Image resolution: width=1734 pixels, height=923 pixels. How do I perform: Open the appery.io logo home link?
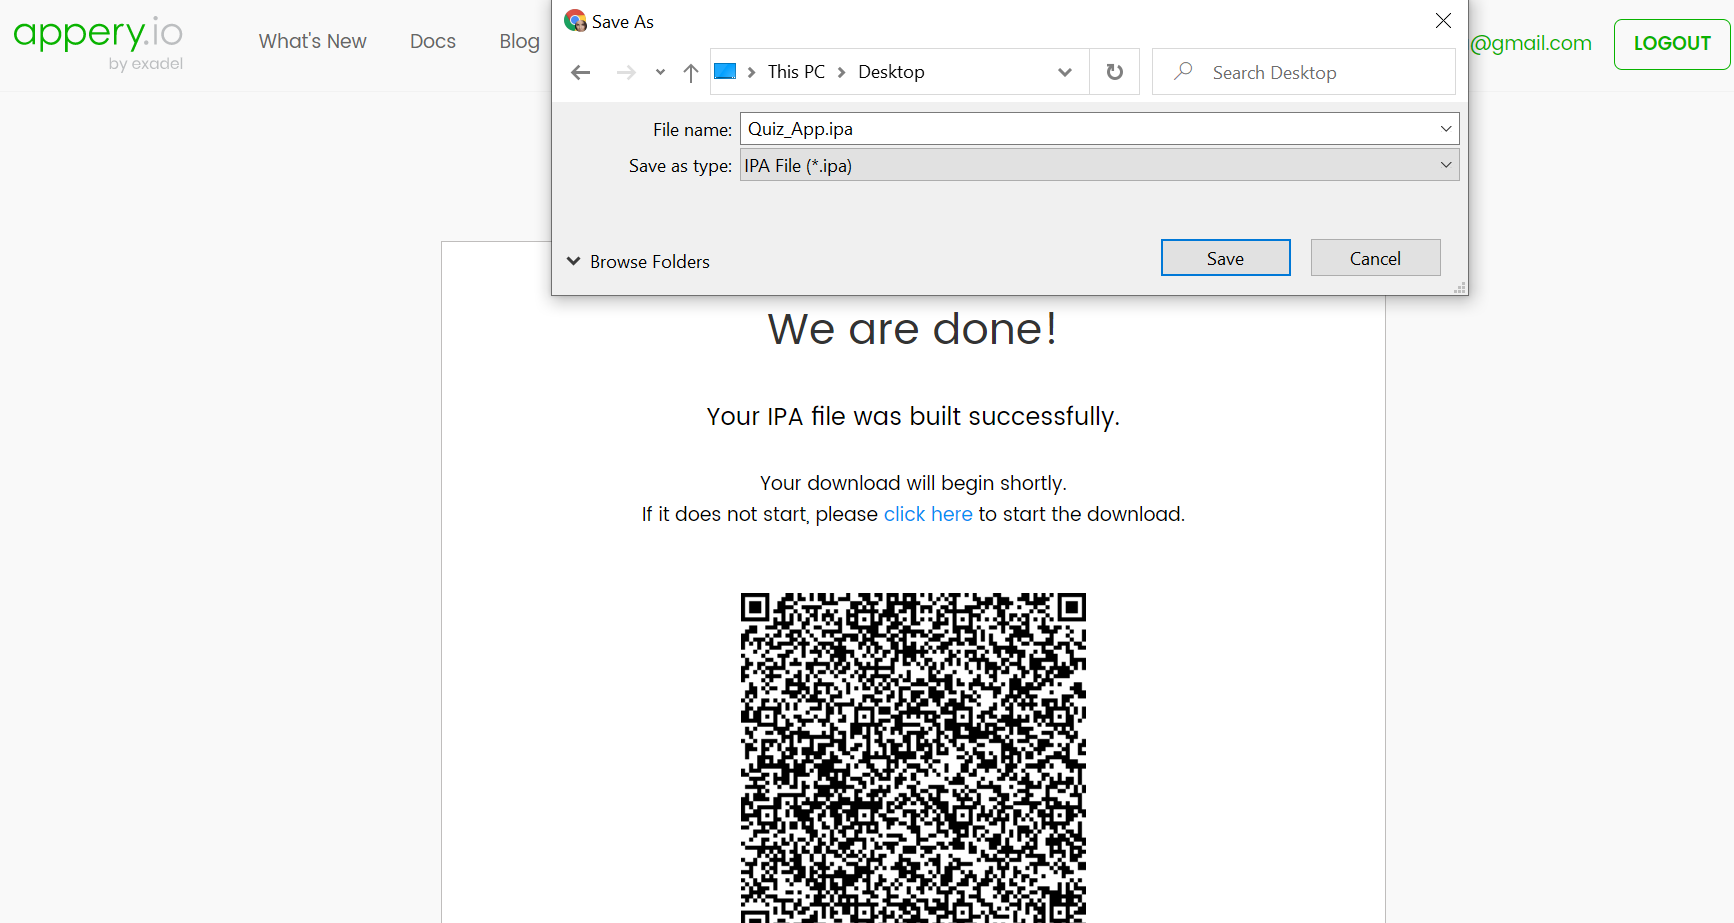pos(98,42)
